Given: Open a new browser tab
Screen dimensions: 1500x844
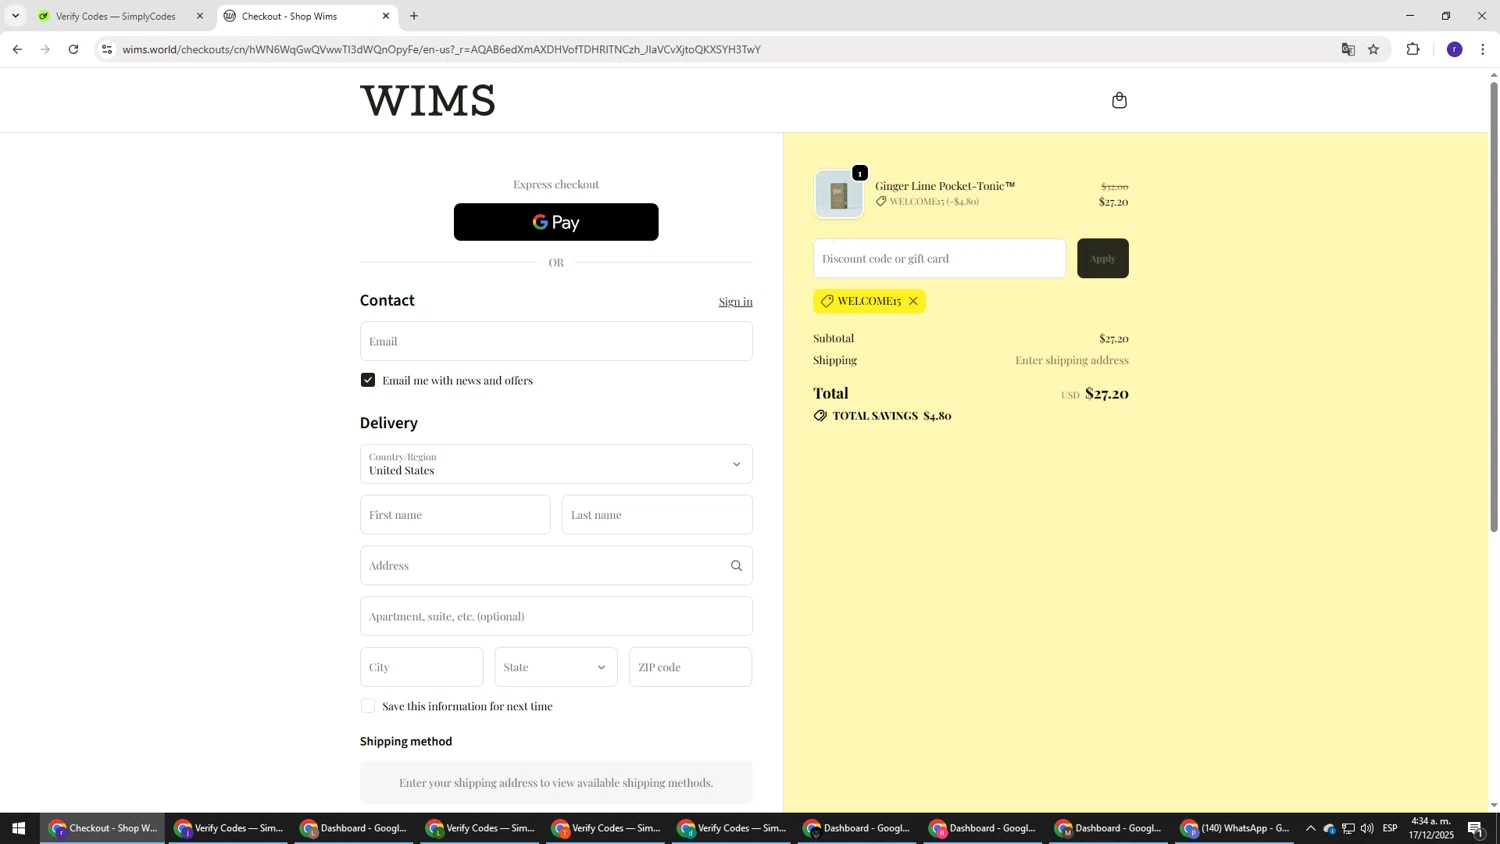Looking at the screenshot, I should pyautogui.click(x=414, y=16).
